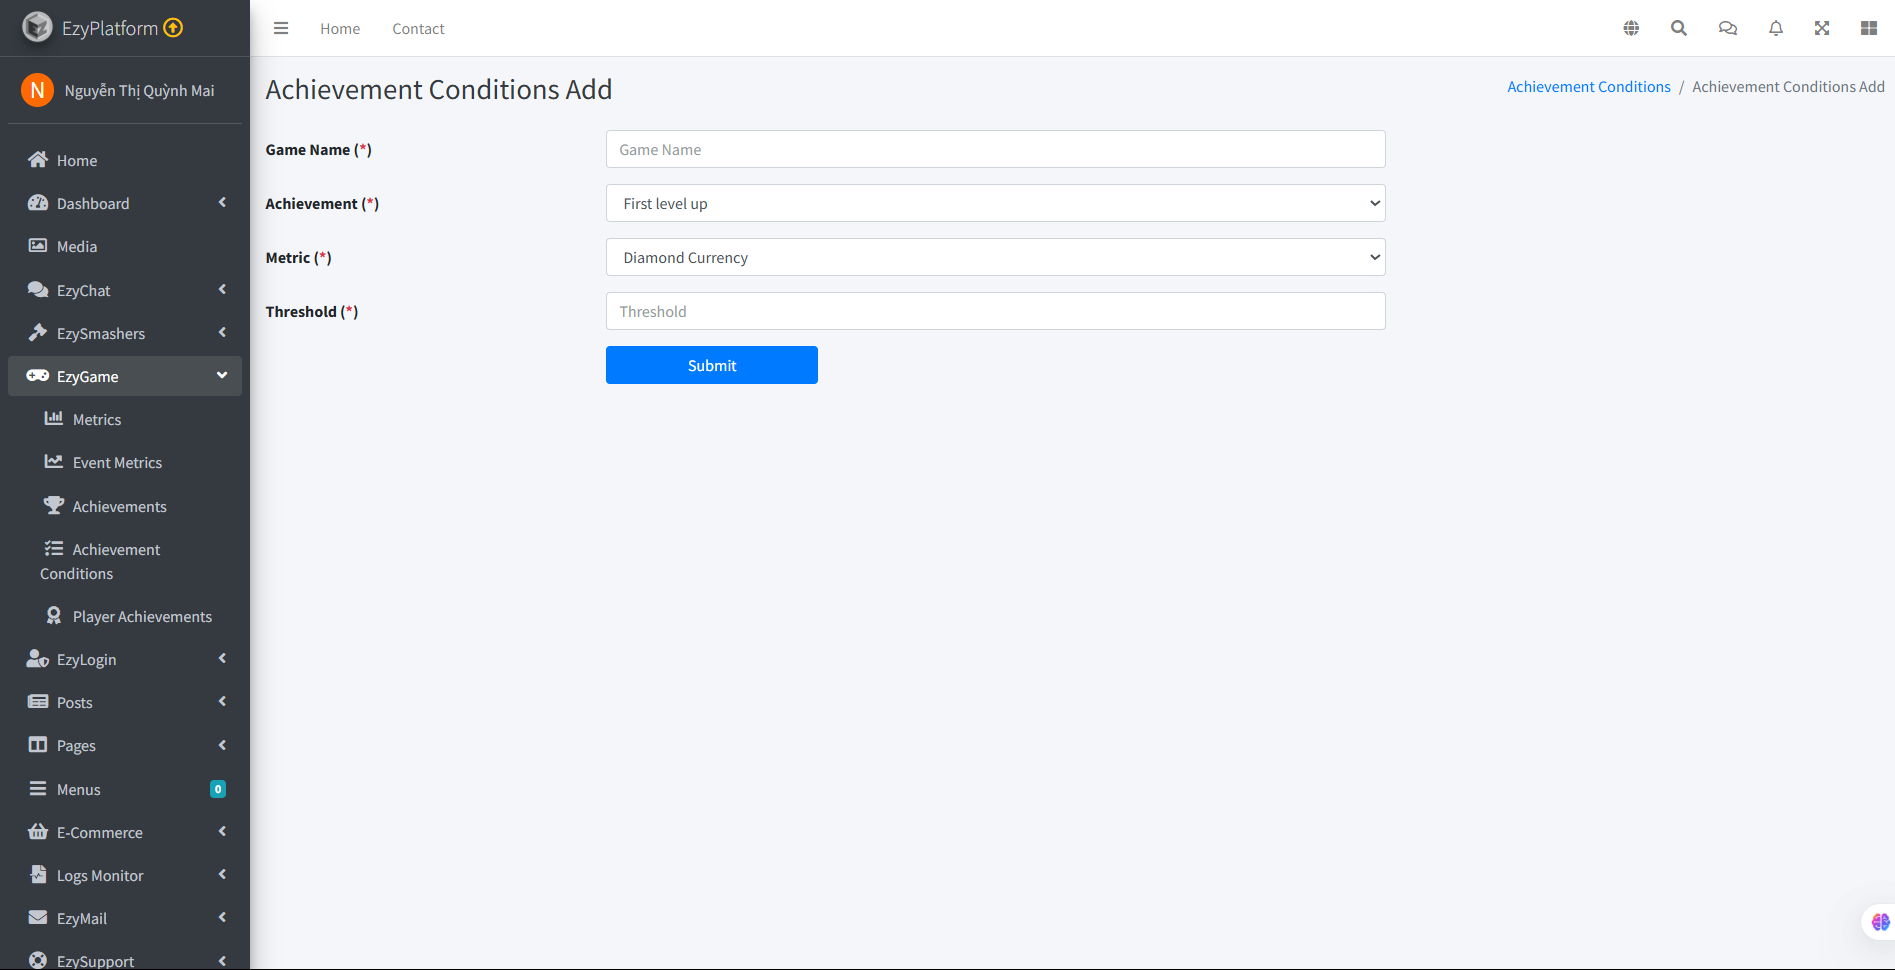Open Player Achievements in the sidebar
Screen dimensions: 1895x970
coord(142,616)
